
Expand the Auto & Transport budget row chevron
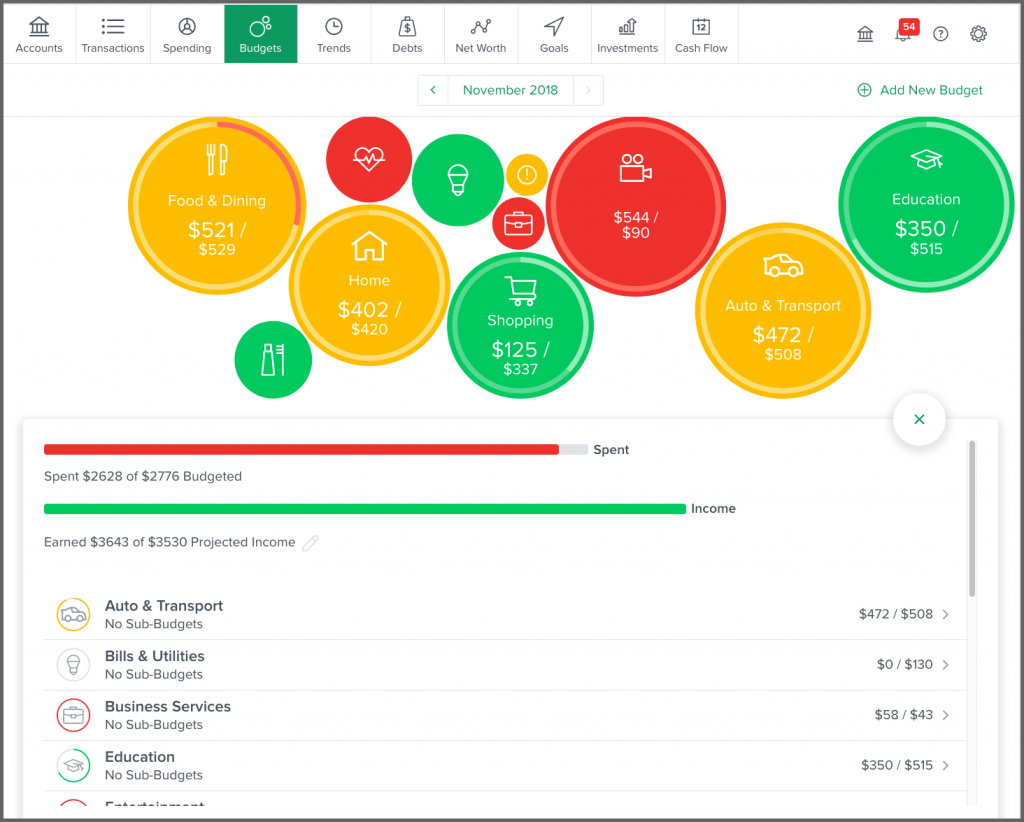coord(946,614)
